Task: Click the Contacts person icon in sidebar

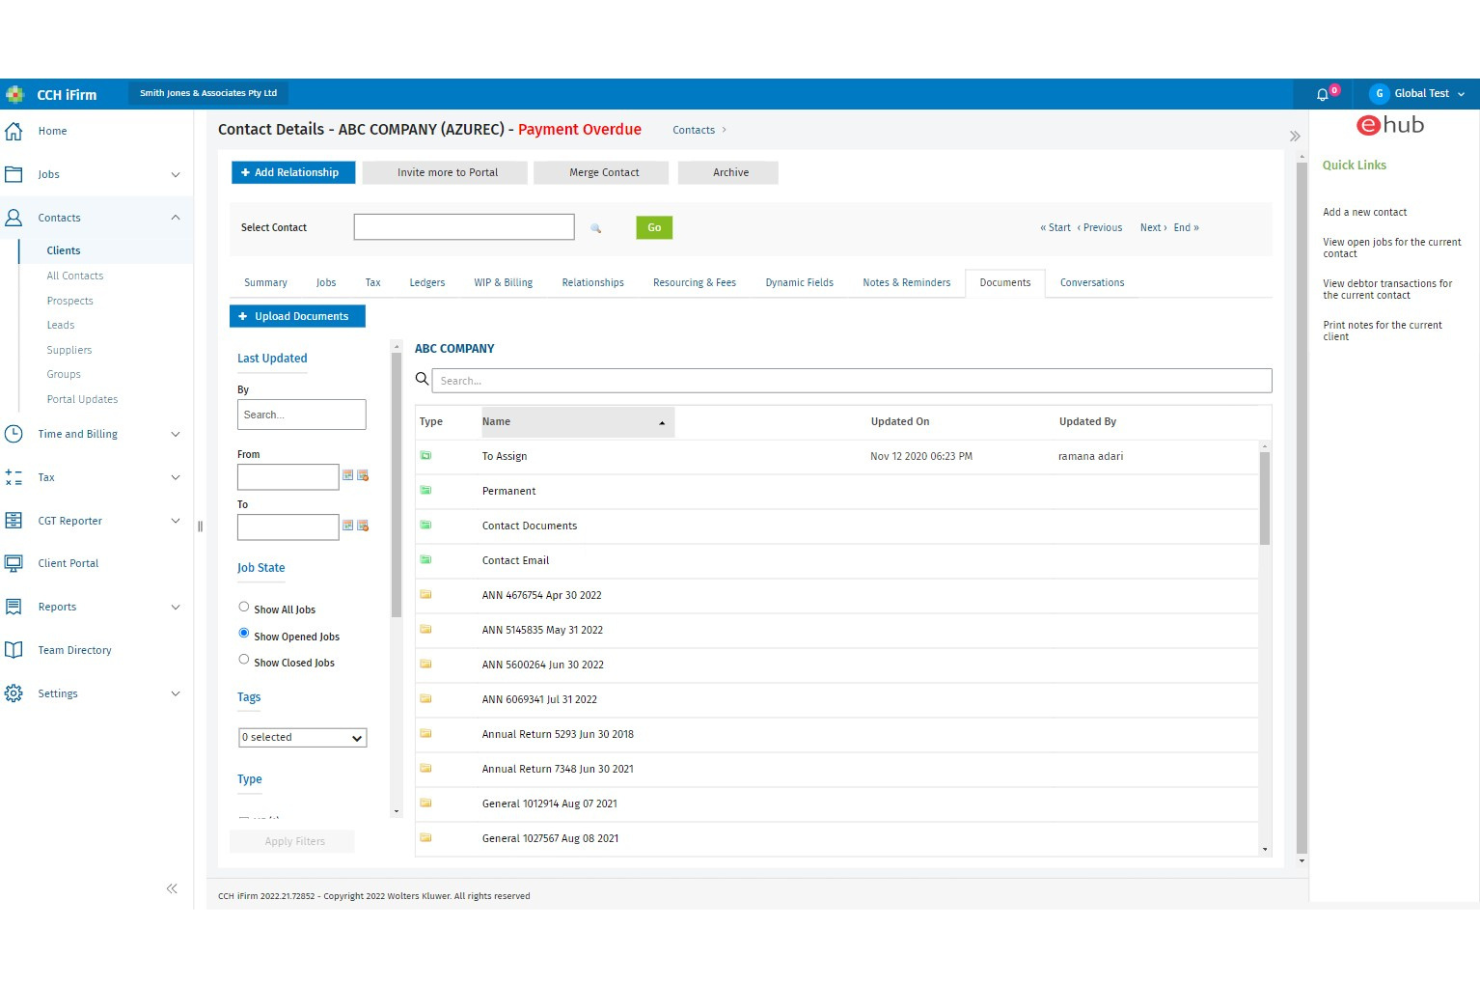Action: (14, 217)
